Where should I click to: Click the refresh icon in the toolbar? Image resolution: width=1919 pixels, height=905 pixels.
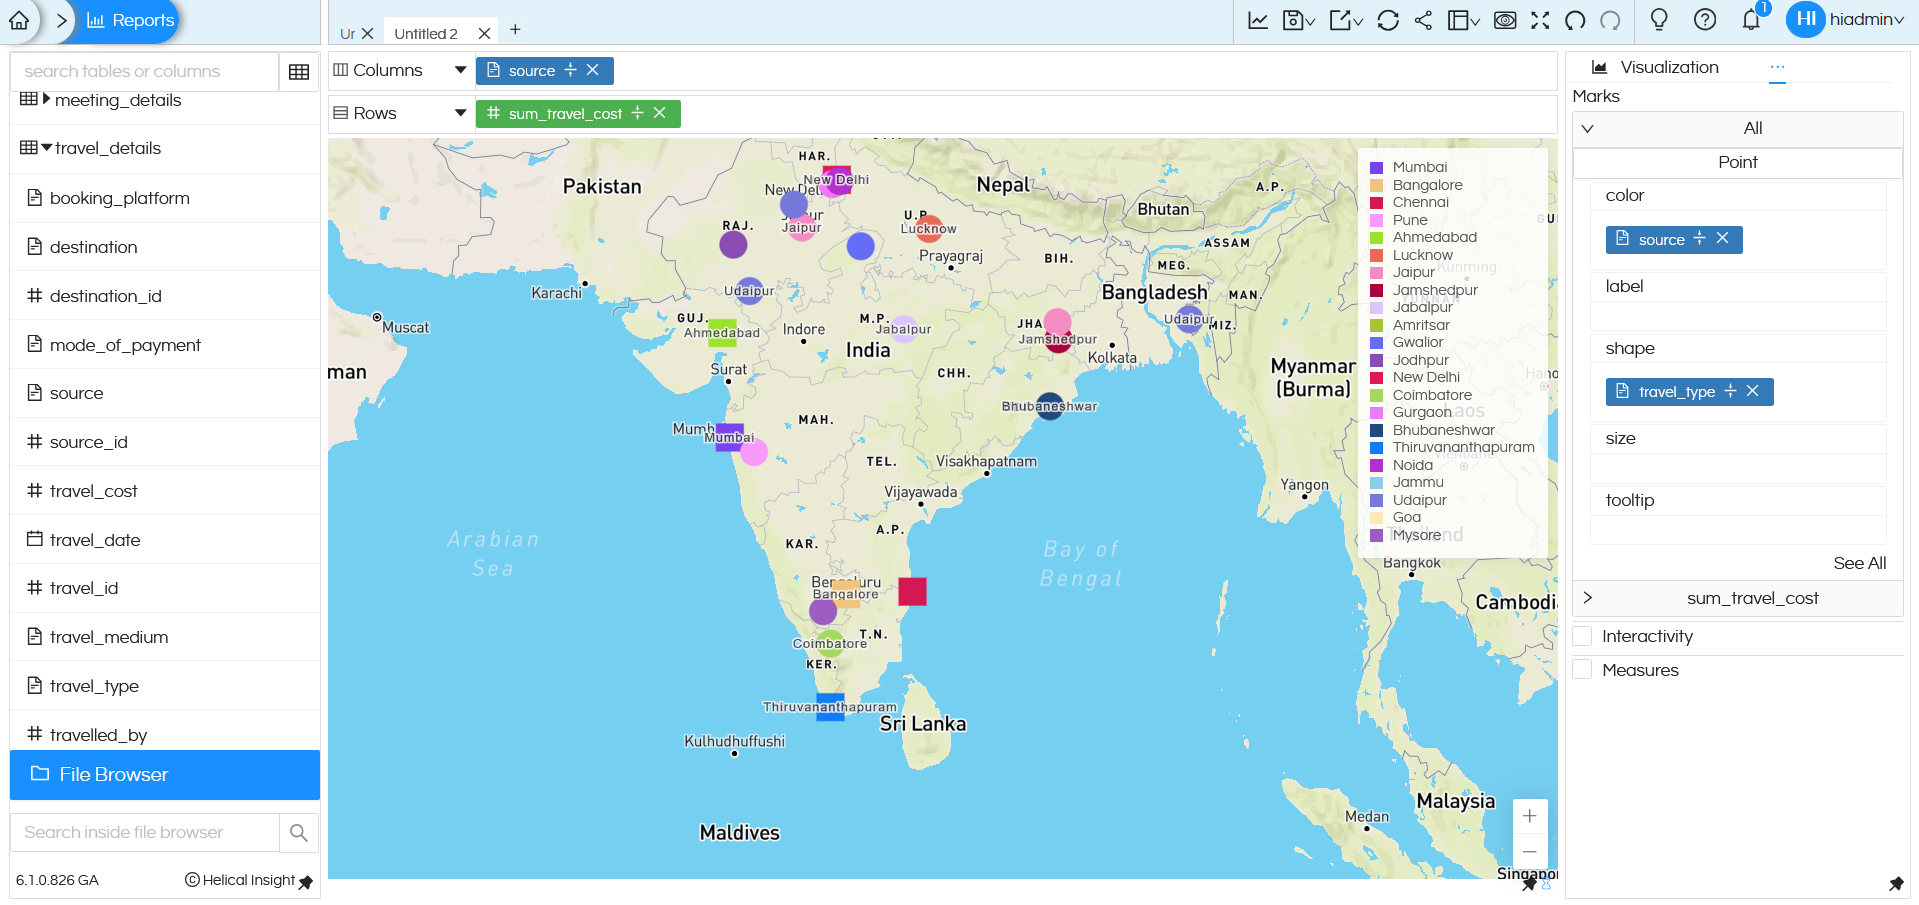[1388, 19]
